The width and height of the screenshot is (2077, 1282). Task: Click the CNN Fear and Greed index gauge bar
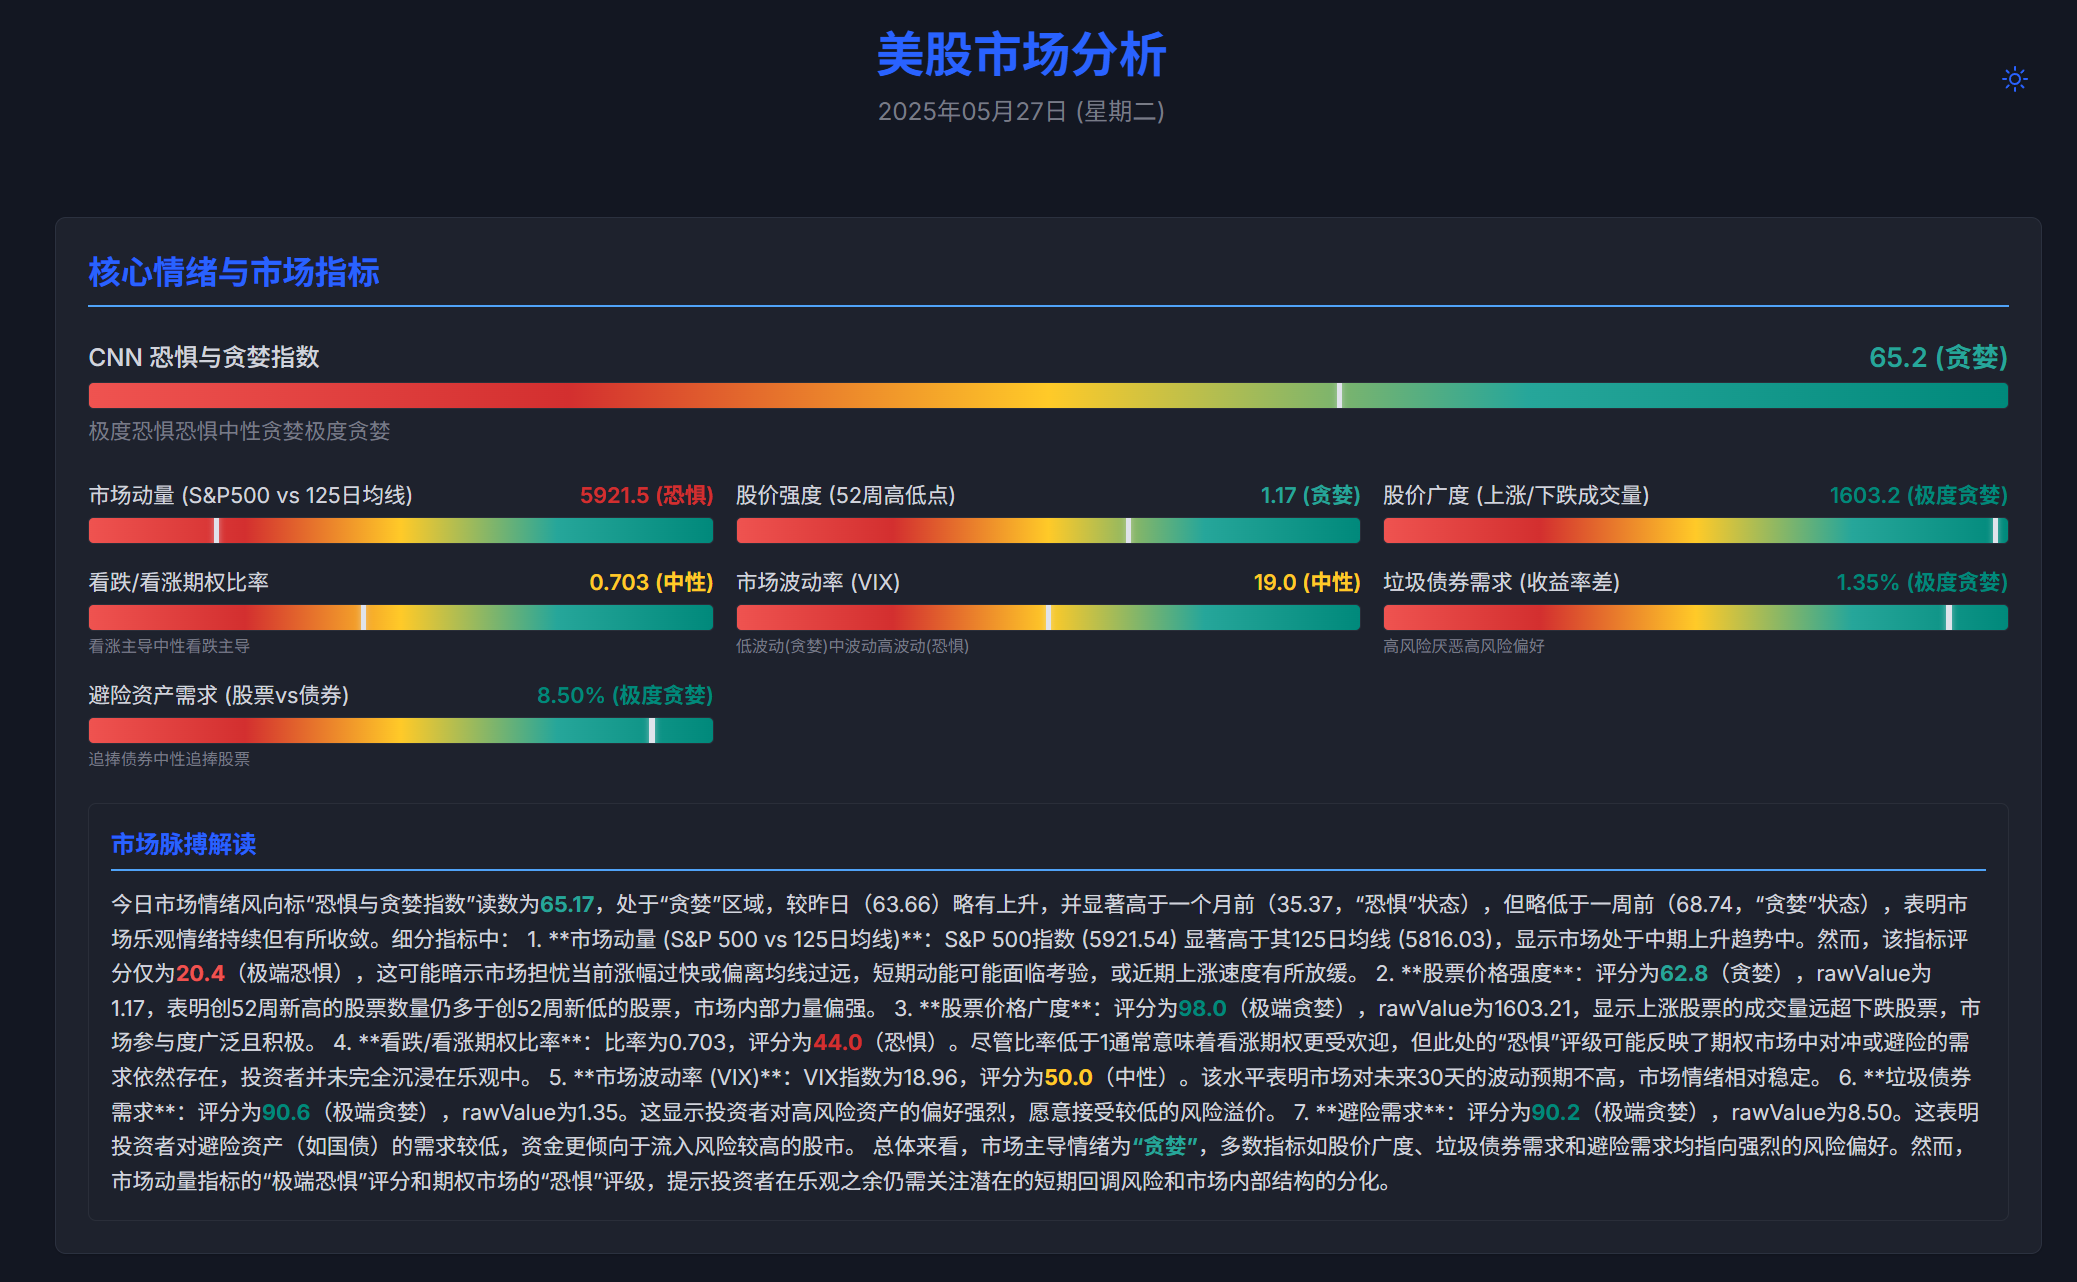click(x=1048, y=395)
